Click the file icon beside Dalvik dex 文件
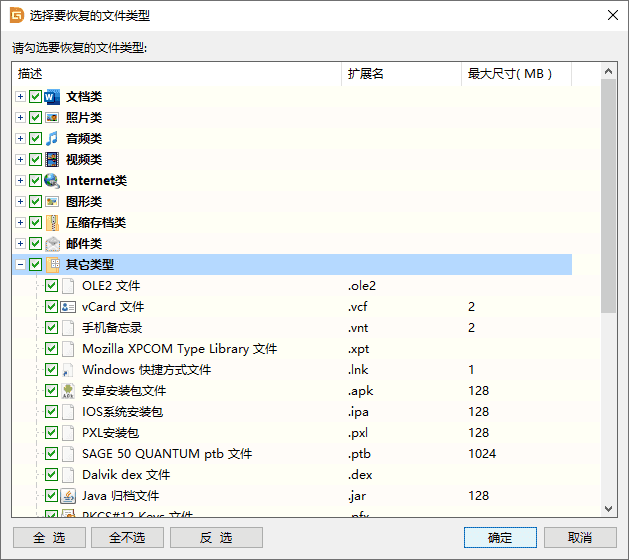629x560 pixels. (x=68, y=475)
